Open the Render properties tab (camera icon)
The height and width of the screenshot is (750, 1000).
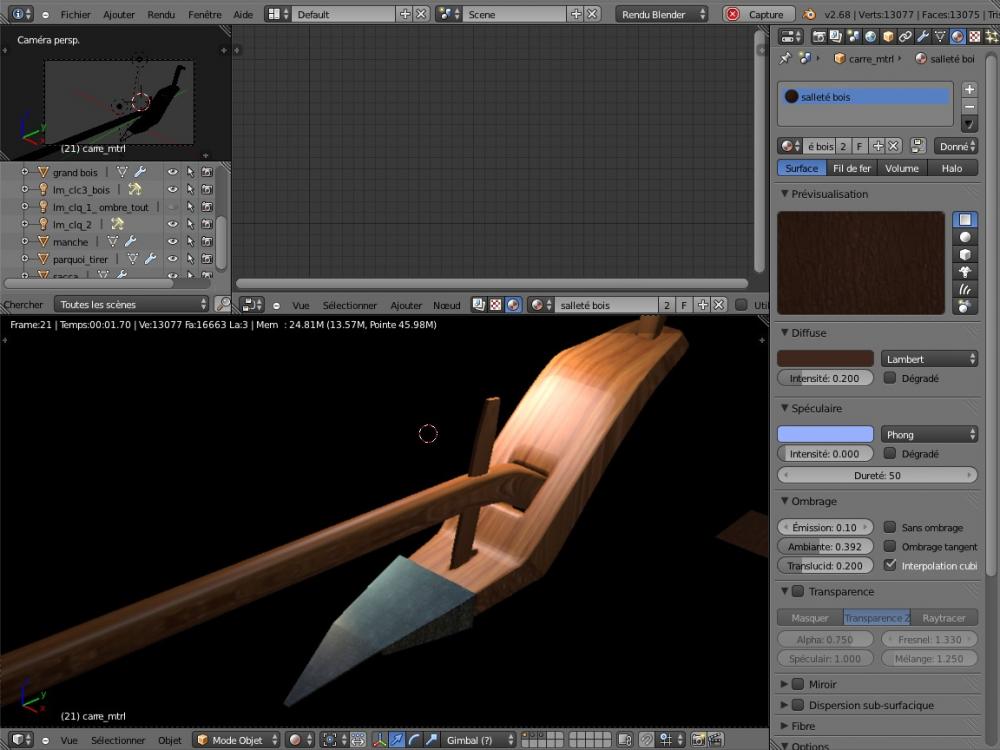click(819, 37)
